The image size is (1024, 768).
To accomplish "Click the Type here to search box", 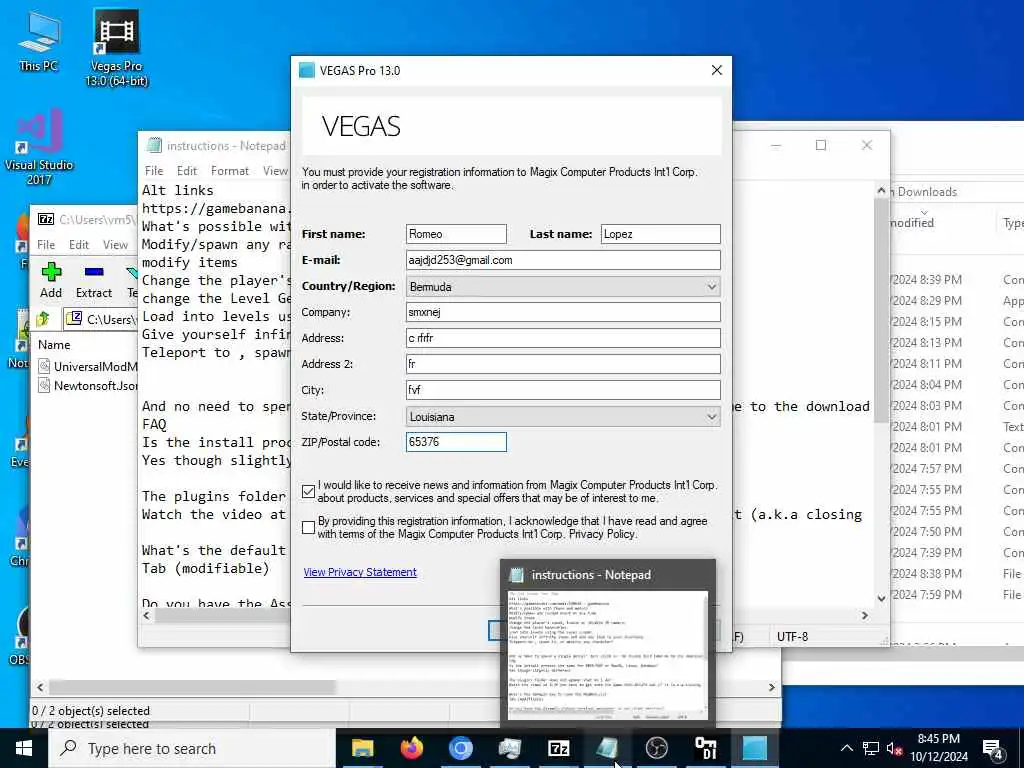I will (x=193, y=748).
